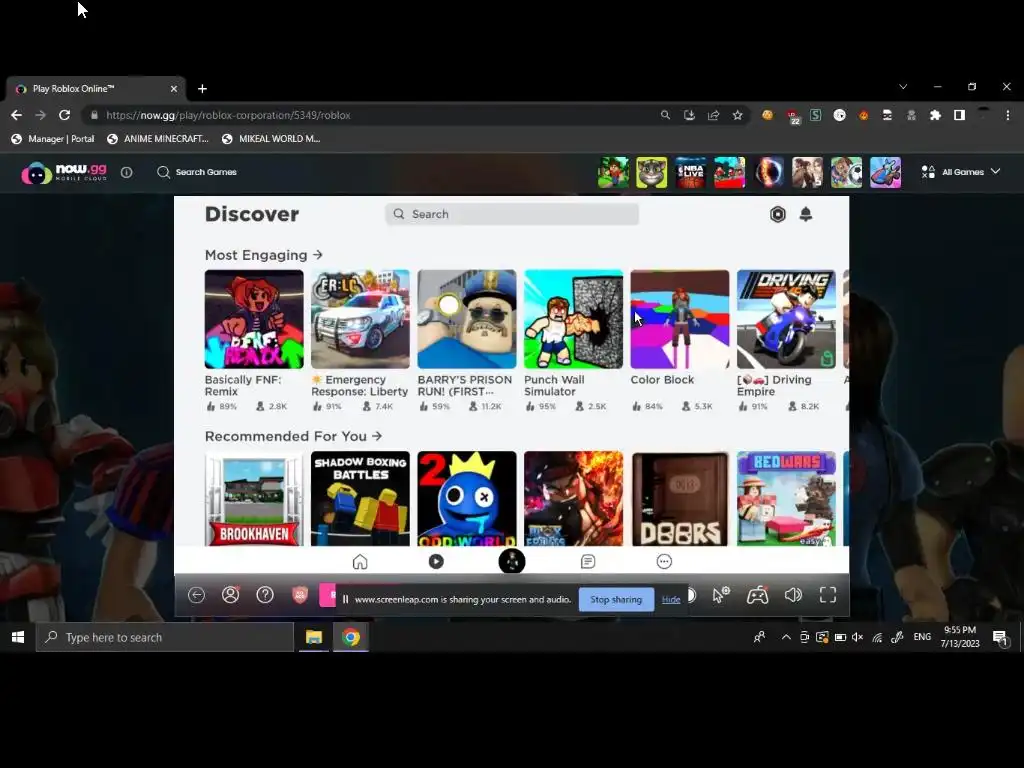Click the NBA Live game shortcut icon
Screen dimensions: 1024x768
(691, 173)
